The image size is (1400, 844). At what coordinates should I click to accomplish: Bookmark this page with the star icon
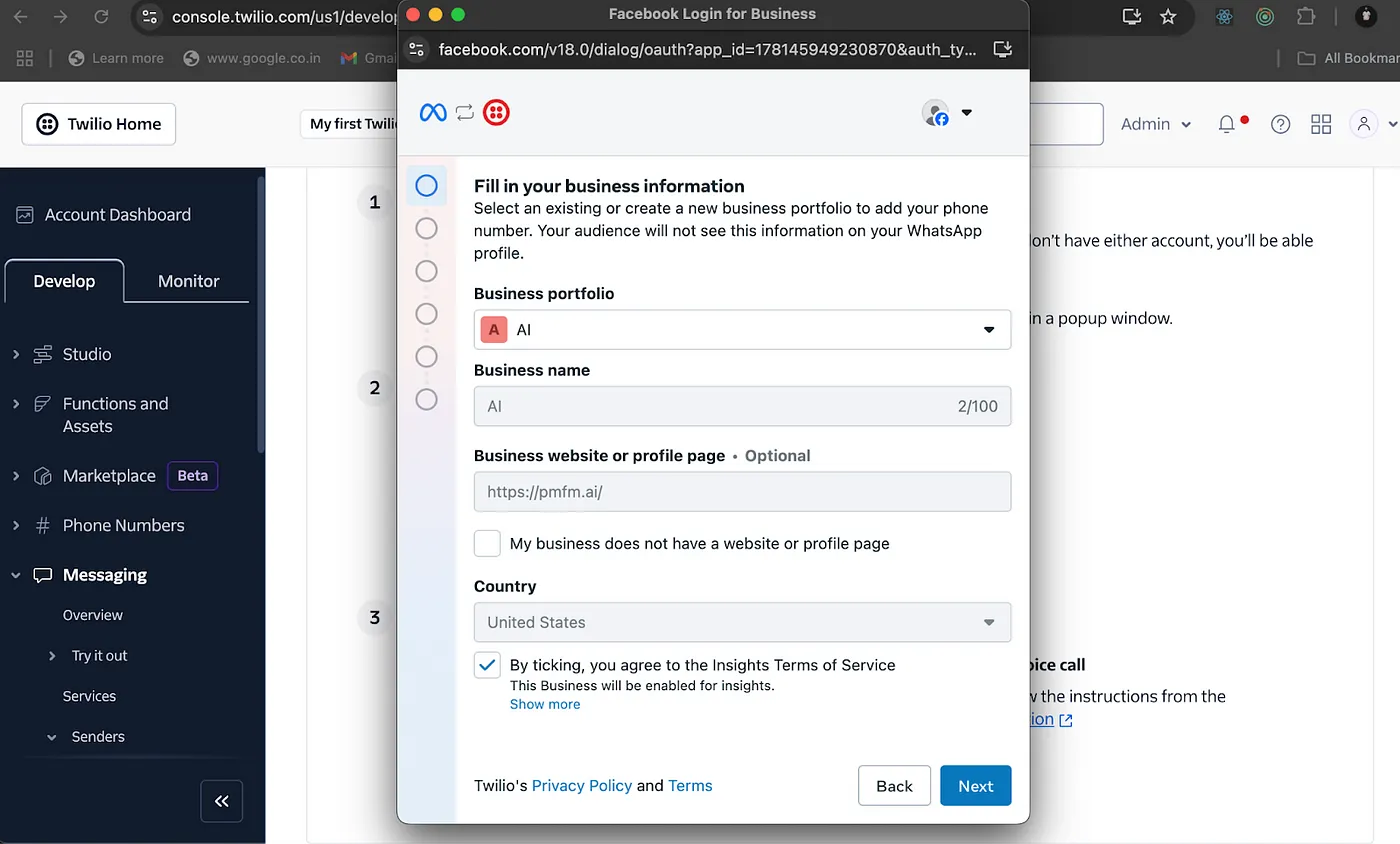click(1168, 16)
